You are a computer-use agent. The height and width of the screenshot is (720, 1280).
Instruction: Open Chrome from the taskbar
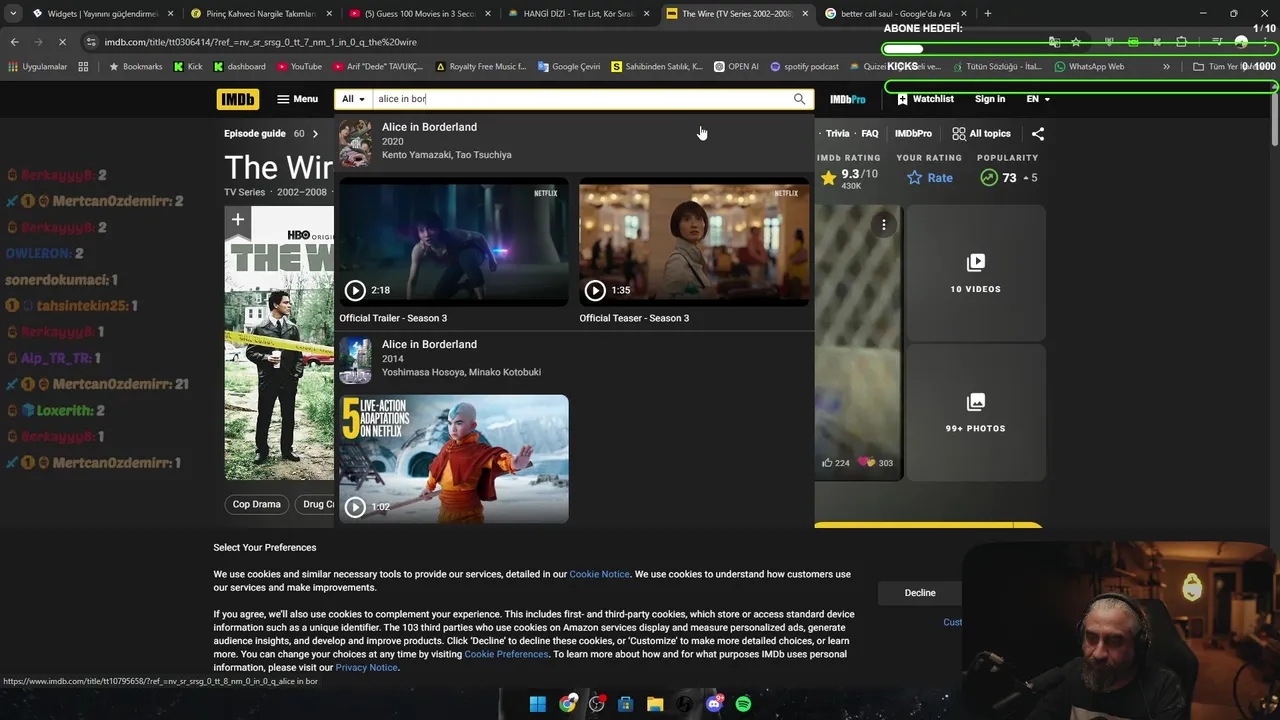pos(567,704)
